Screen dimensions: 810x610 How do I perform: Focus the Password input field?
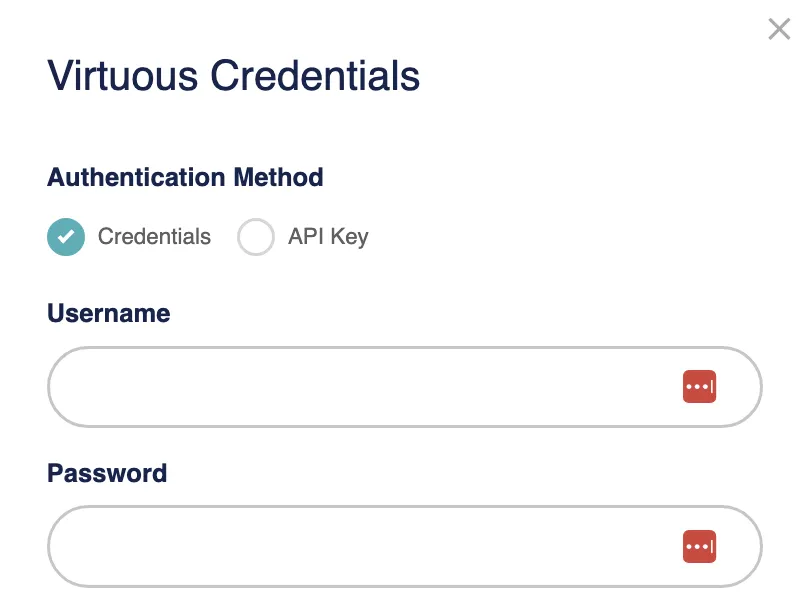click(360, 547)
